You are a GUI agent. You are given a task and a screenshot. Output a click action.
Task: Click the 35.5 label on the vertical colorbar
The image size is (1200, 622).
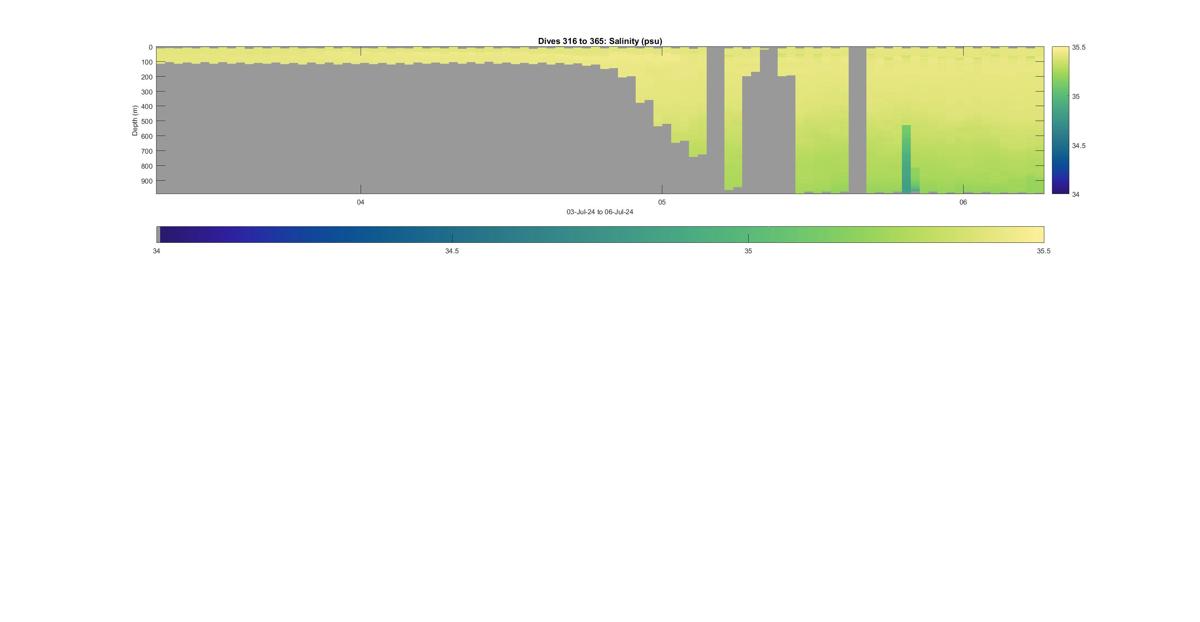1079,47
